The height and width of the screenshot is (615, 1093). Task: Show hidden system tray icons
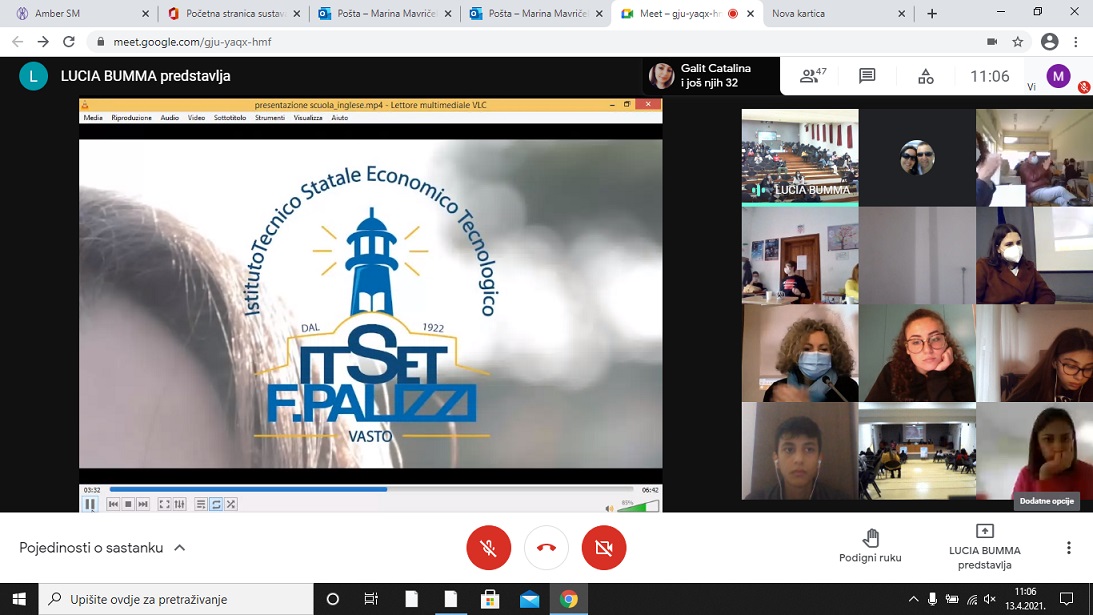point(913,599)
